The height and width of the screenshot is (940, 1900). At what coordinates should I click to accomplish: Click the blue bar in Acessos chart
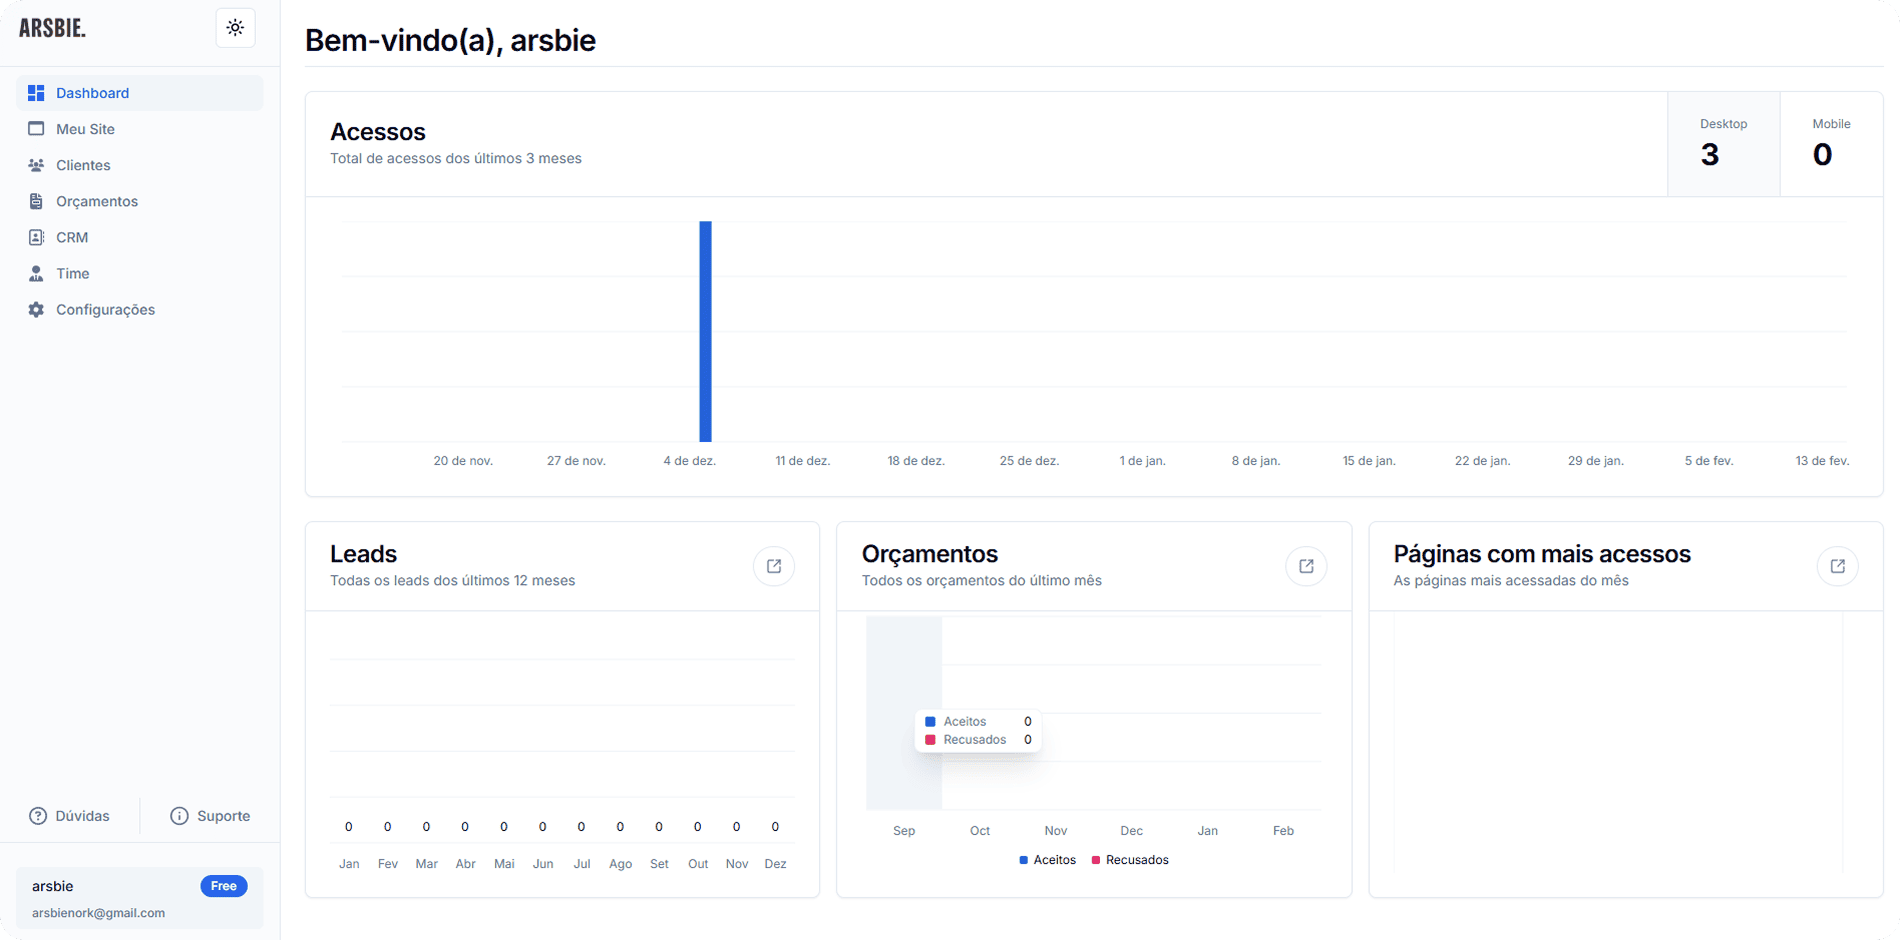[705, 332]
